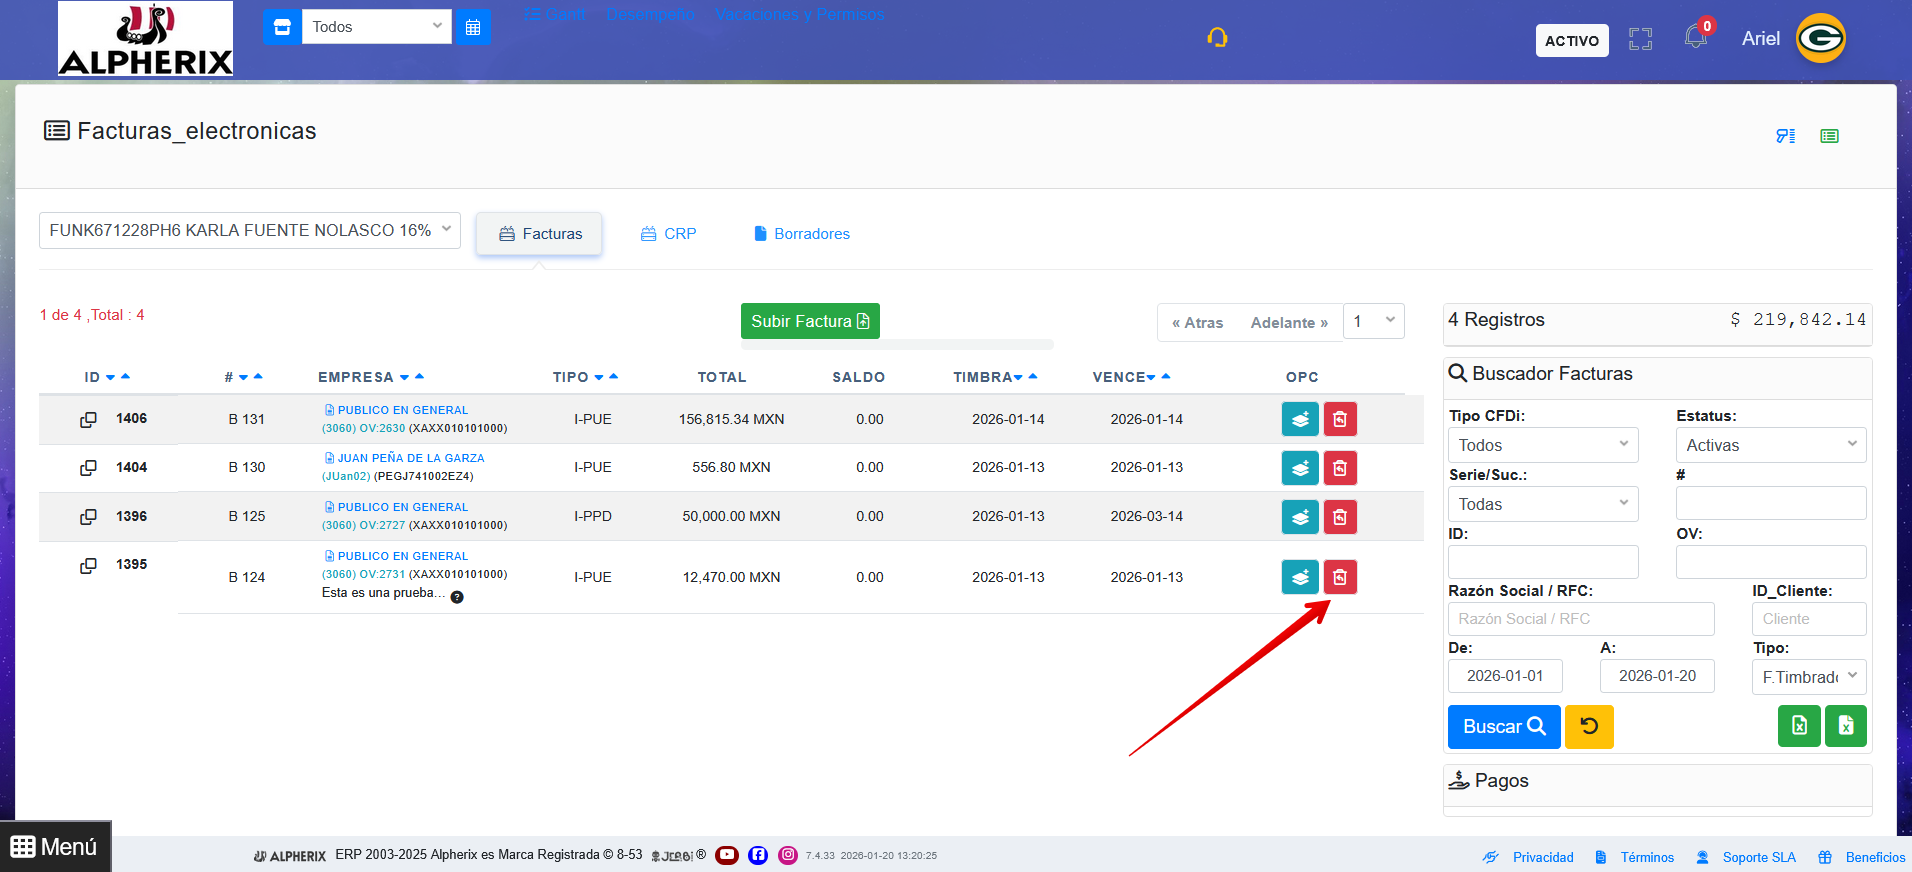This screenshot has height=872, width=1912.
Task: Toggle the ACTIVO status button
Action: tap(1571, 40)
